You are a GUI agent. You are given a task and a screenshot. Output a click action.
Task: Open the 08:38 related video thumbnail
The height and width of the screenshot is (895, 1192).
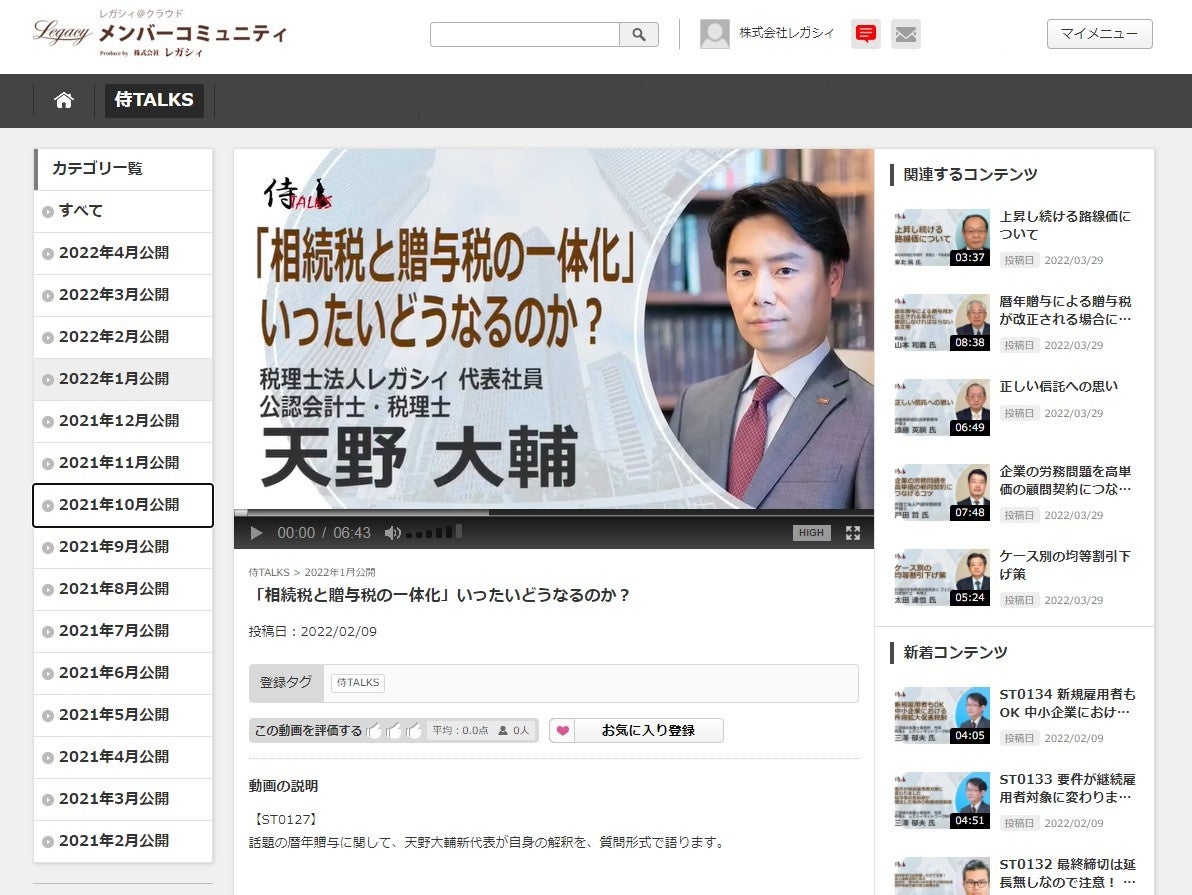942,322
